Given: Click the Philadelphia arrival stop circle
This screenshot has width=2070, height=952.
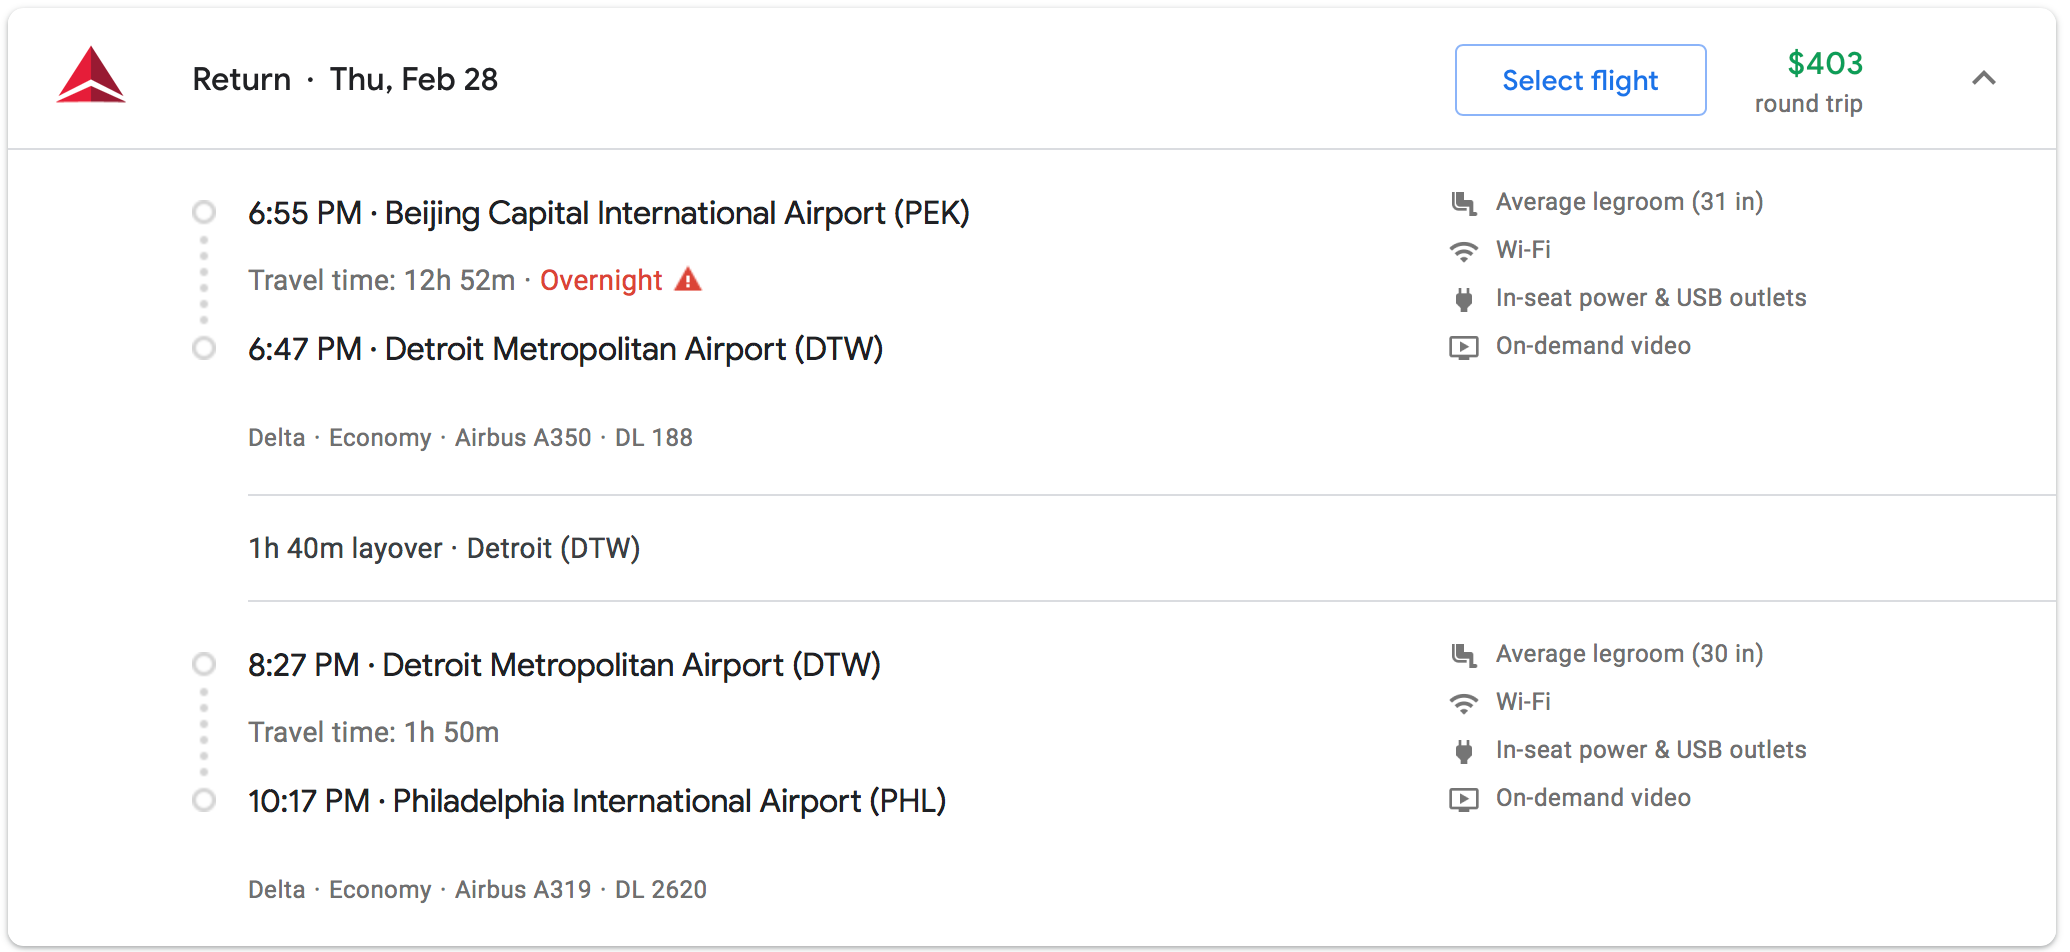Looking at the screenshot, I should point(204,800).
